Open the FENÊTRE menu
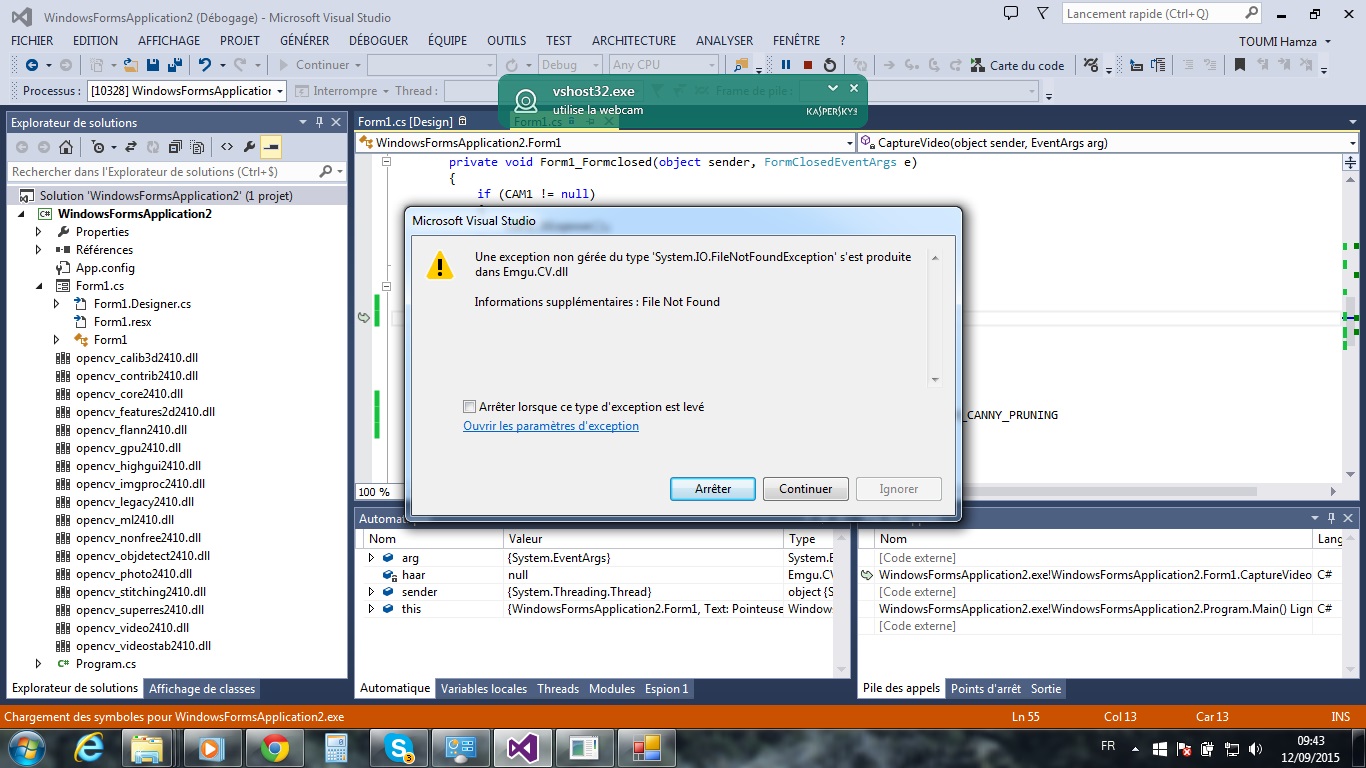1366x768 pixels. click(797, 41)
